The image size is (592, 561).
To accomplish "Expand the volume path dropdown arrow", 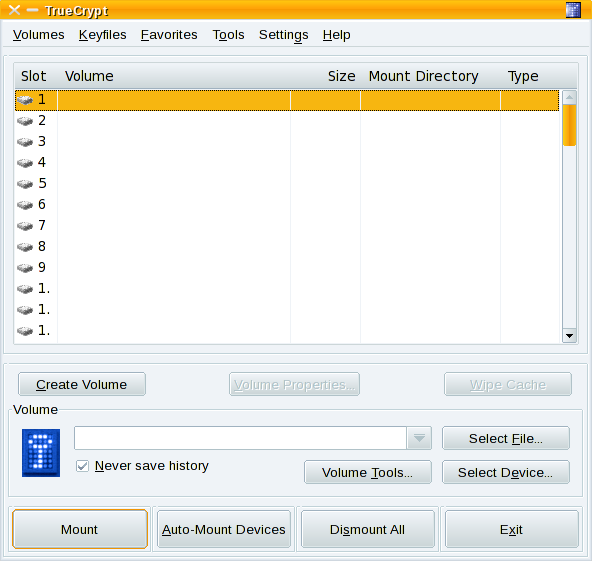I will 419,438.
